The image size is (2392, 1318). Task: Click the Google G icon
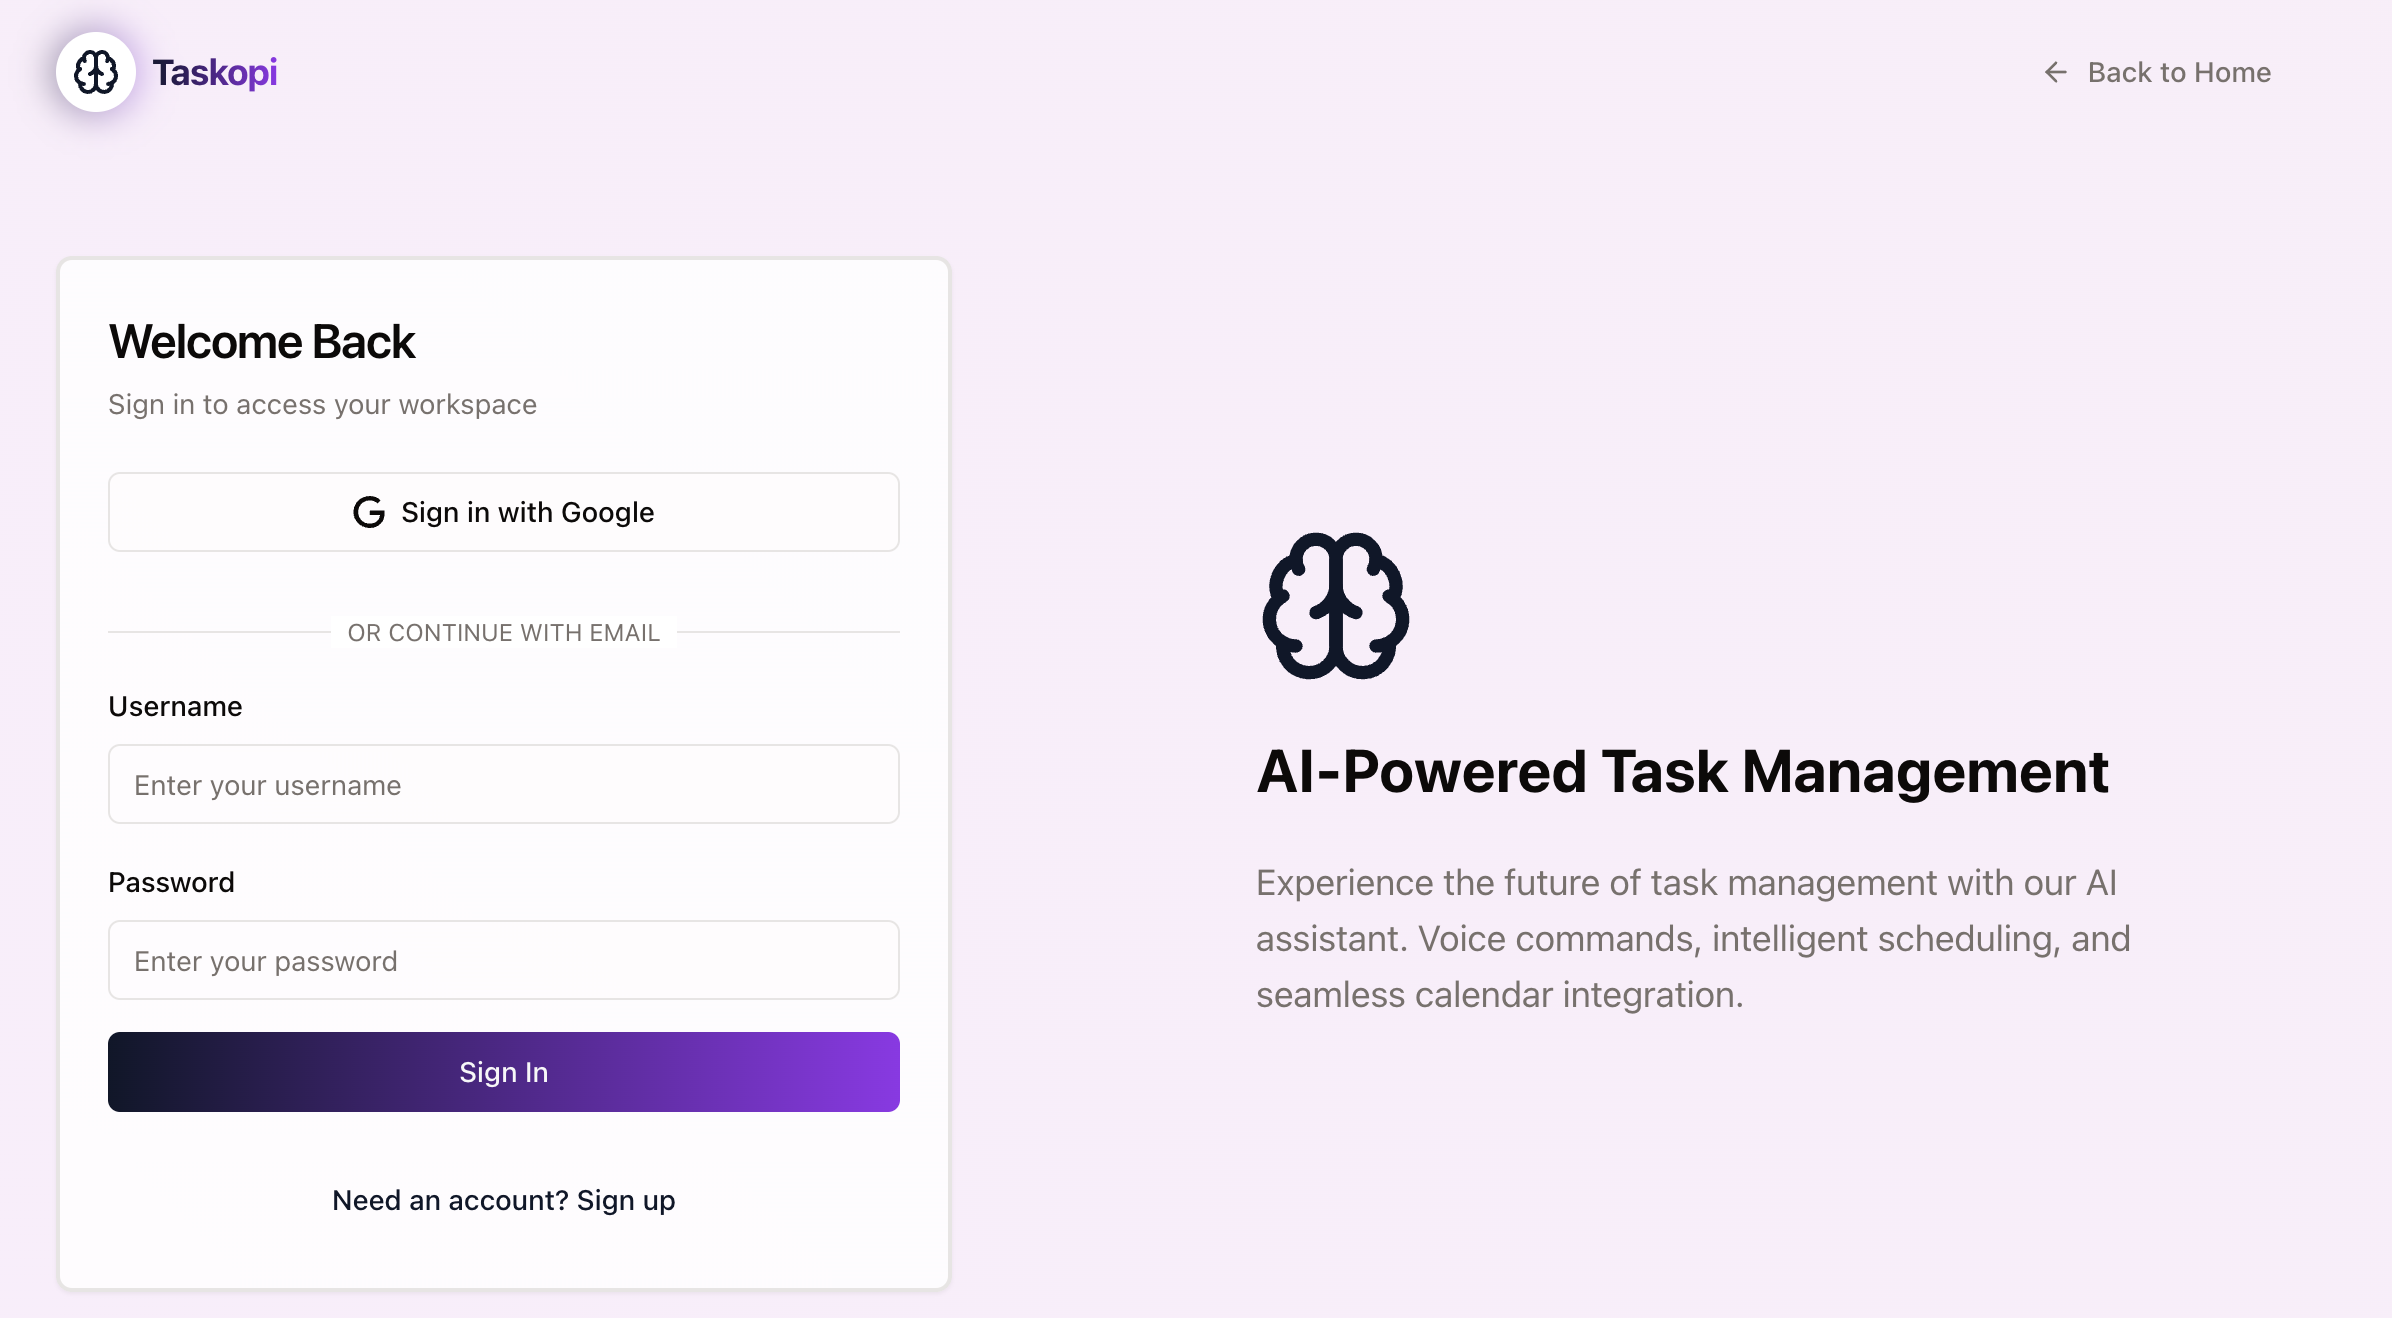point(369,512)
